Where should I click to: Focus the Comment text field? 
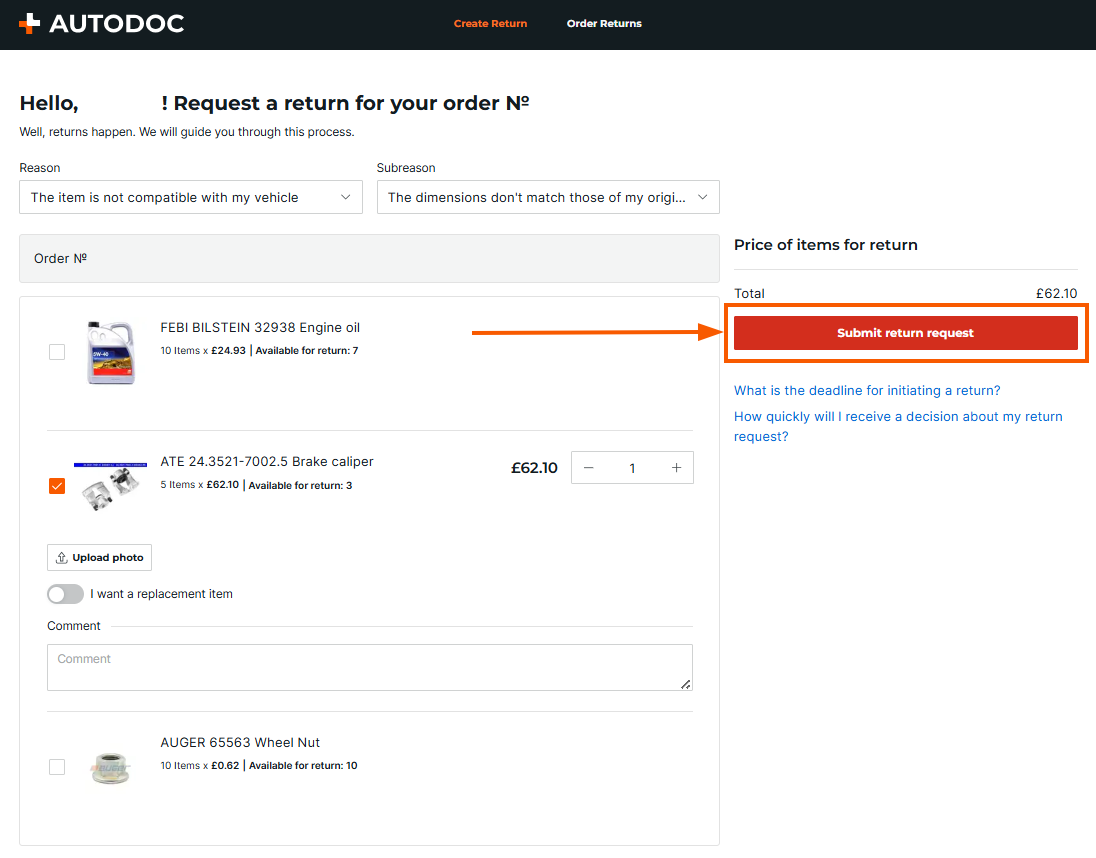(369, 667)
